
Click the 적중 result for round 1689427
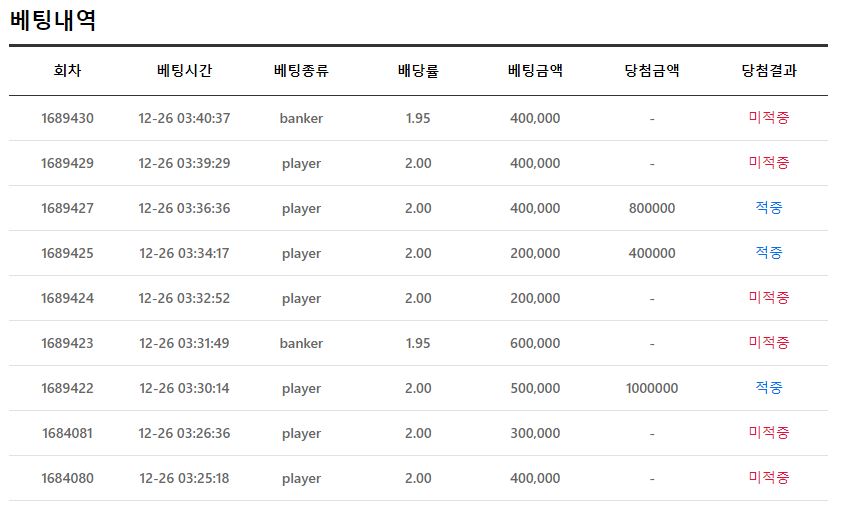point(769,208)
